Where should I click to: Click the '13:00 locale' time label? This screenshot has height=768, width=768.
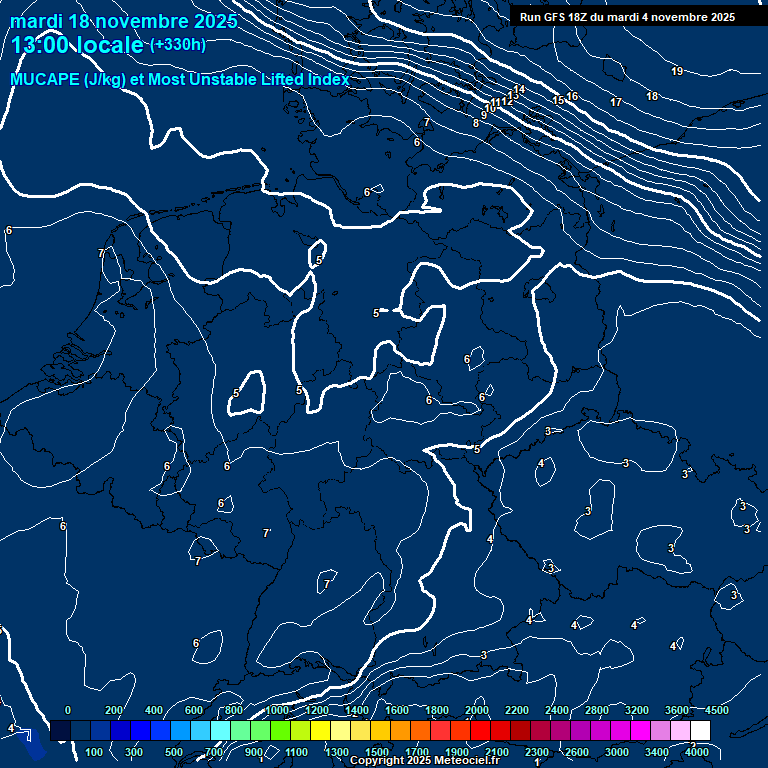pyautogui.click(x=77, y=45)
